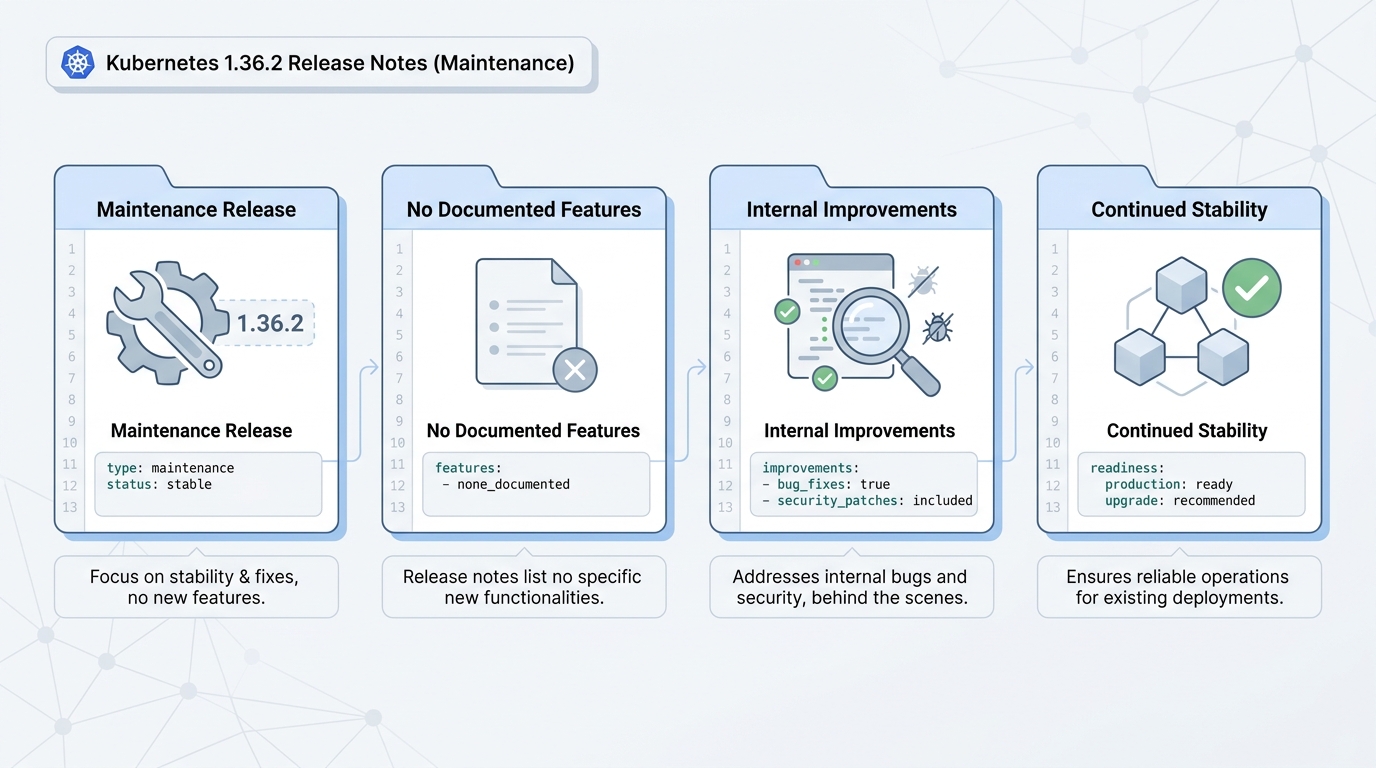Click the 'status: stable' code line
This screenshot has height=768, width=1376.
159,484
